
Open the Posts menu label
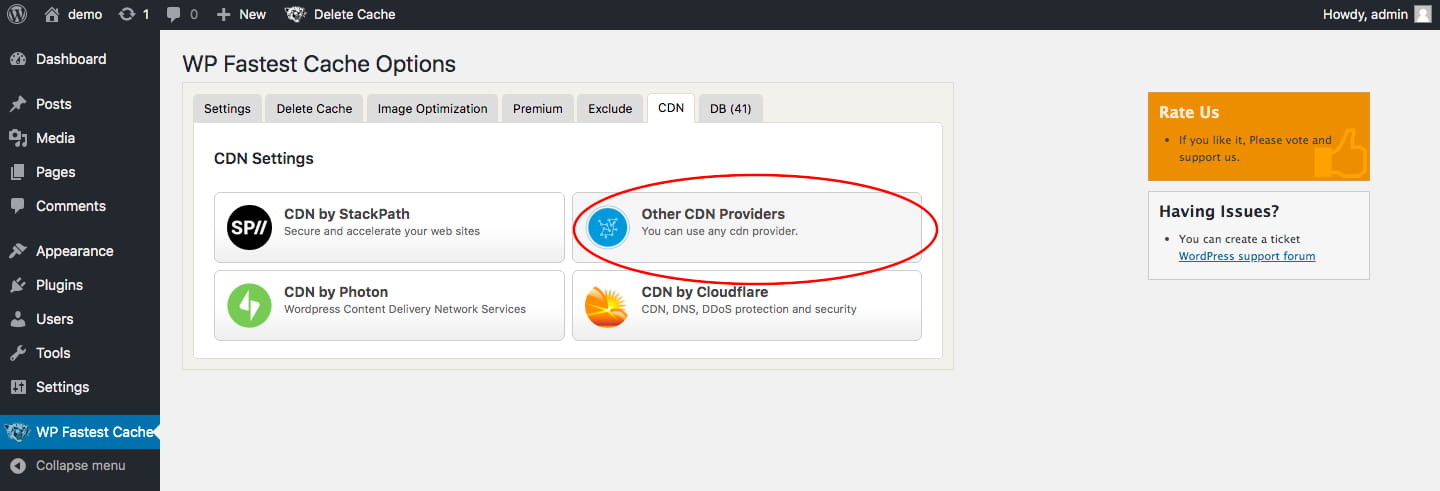pyautogui.click(x=54, y=104)
